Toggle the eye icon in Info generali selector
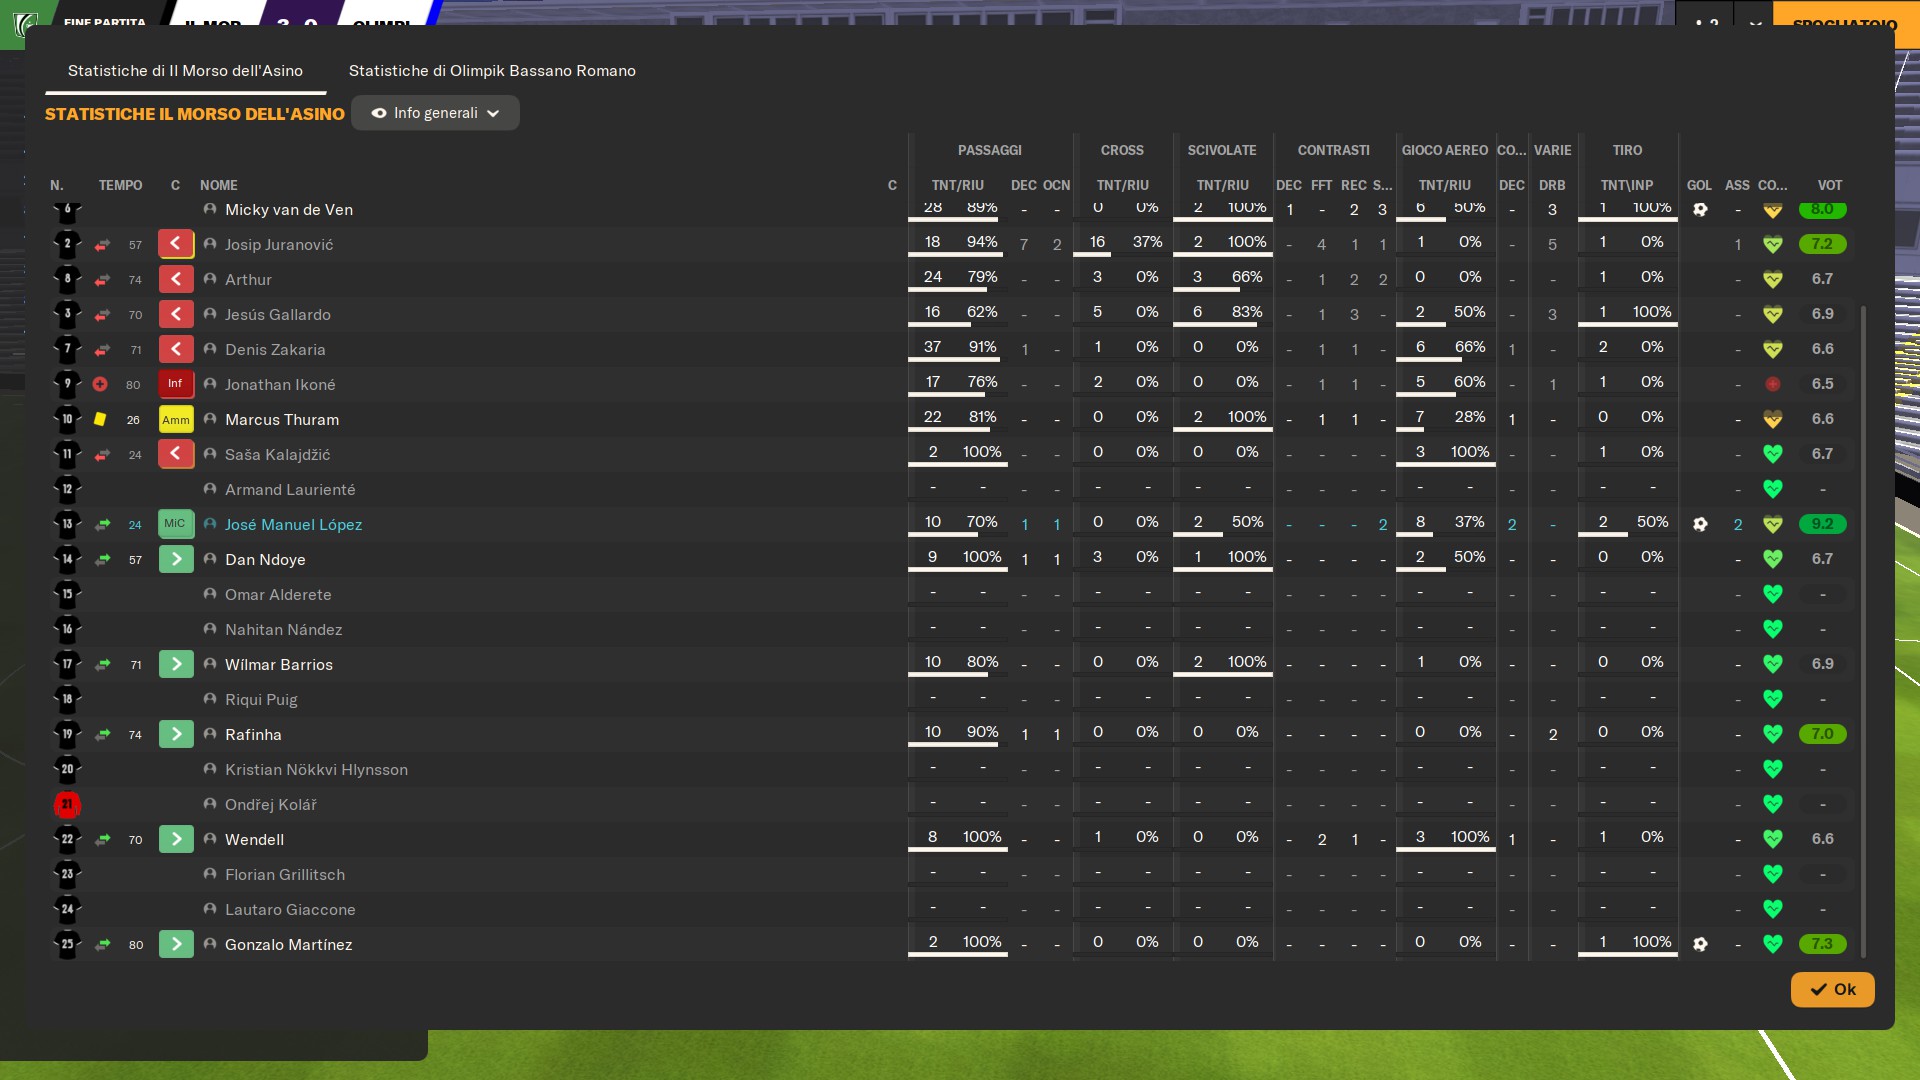This screenshot has width=1920, height=1080. pos(379,113)
